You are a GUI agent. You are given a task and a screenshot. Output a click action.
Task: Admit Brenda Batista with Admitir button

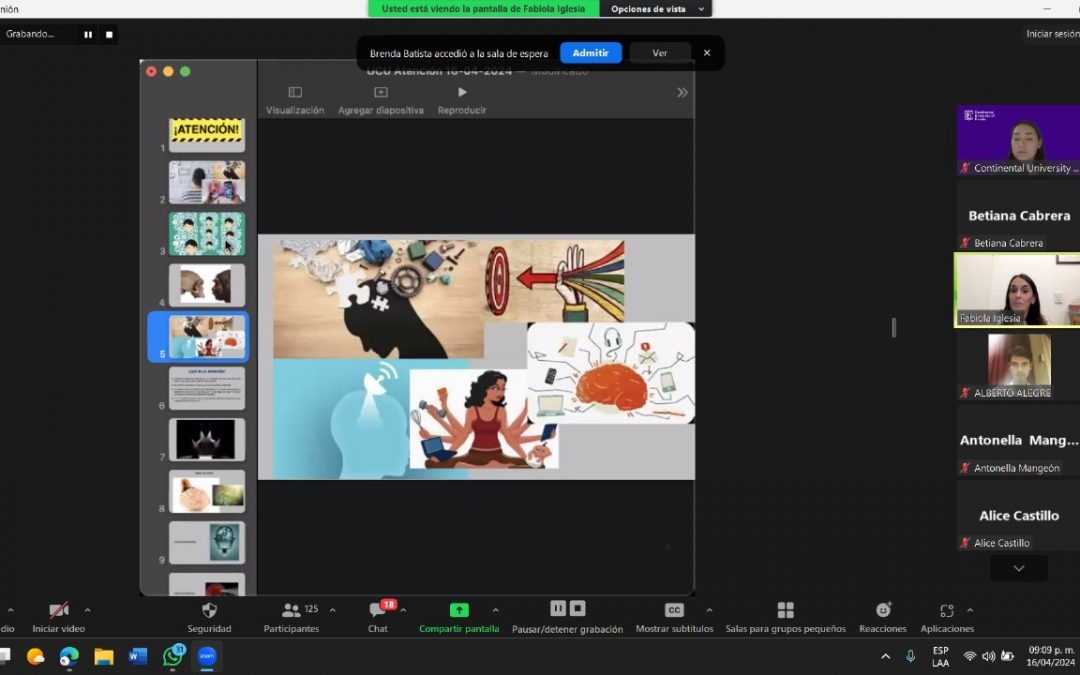pos(590,53)
